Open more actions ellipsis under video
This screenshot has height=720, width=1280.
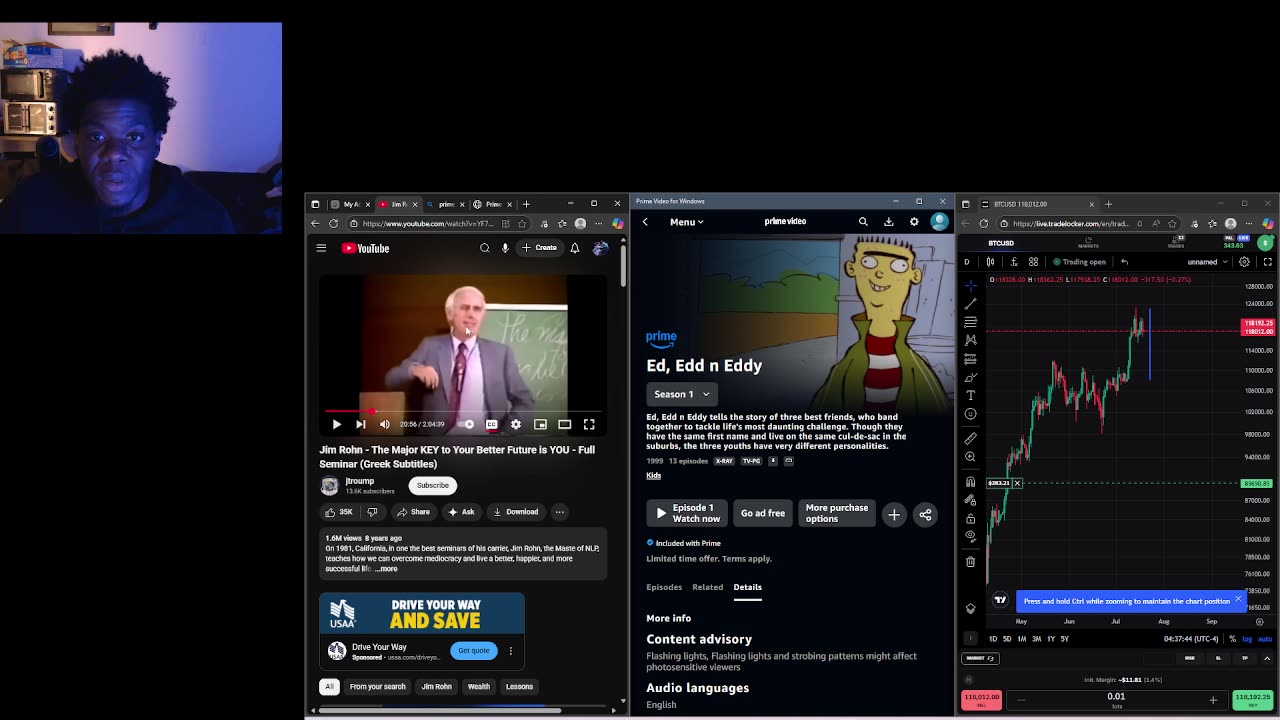tap(560, 512)
